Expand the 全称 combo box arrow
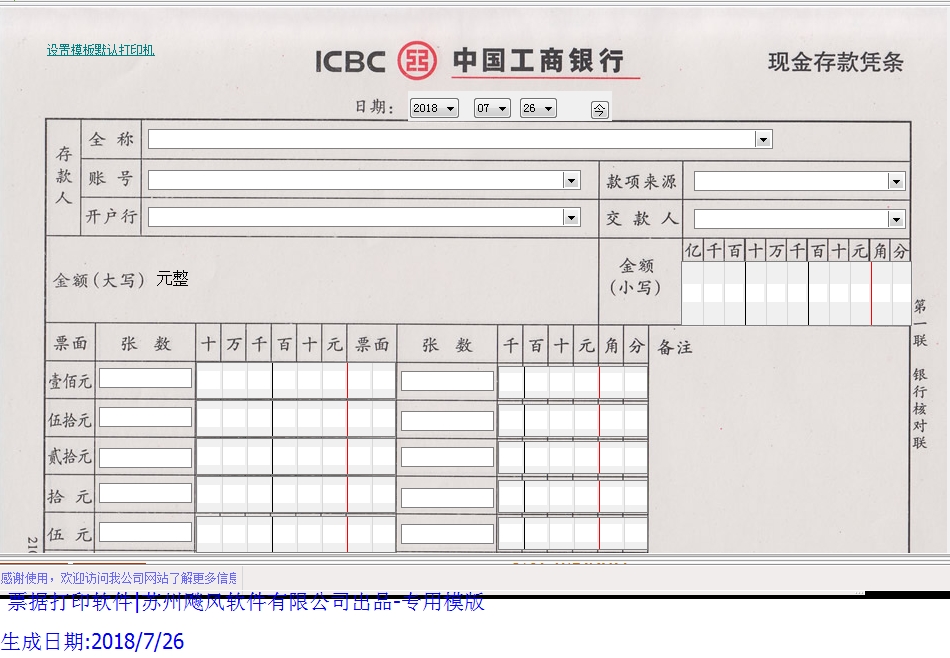The image size is (950, 658). tap(763, 140)
